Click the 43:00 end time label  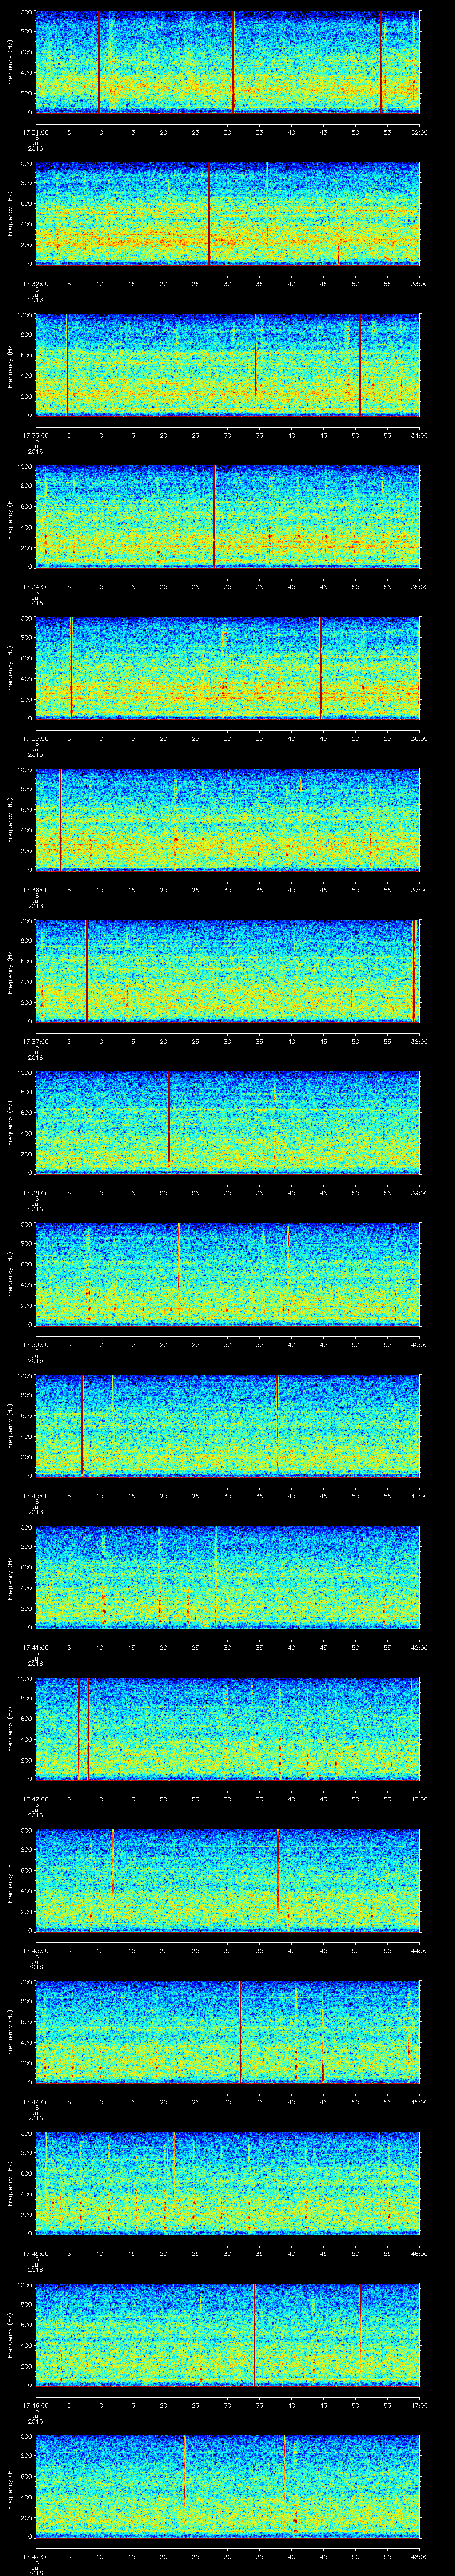click(420, 1798)
